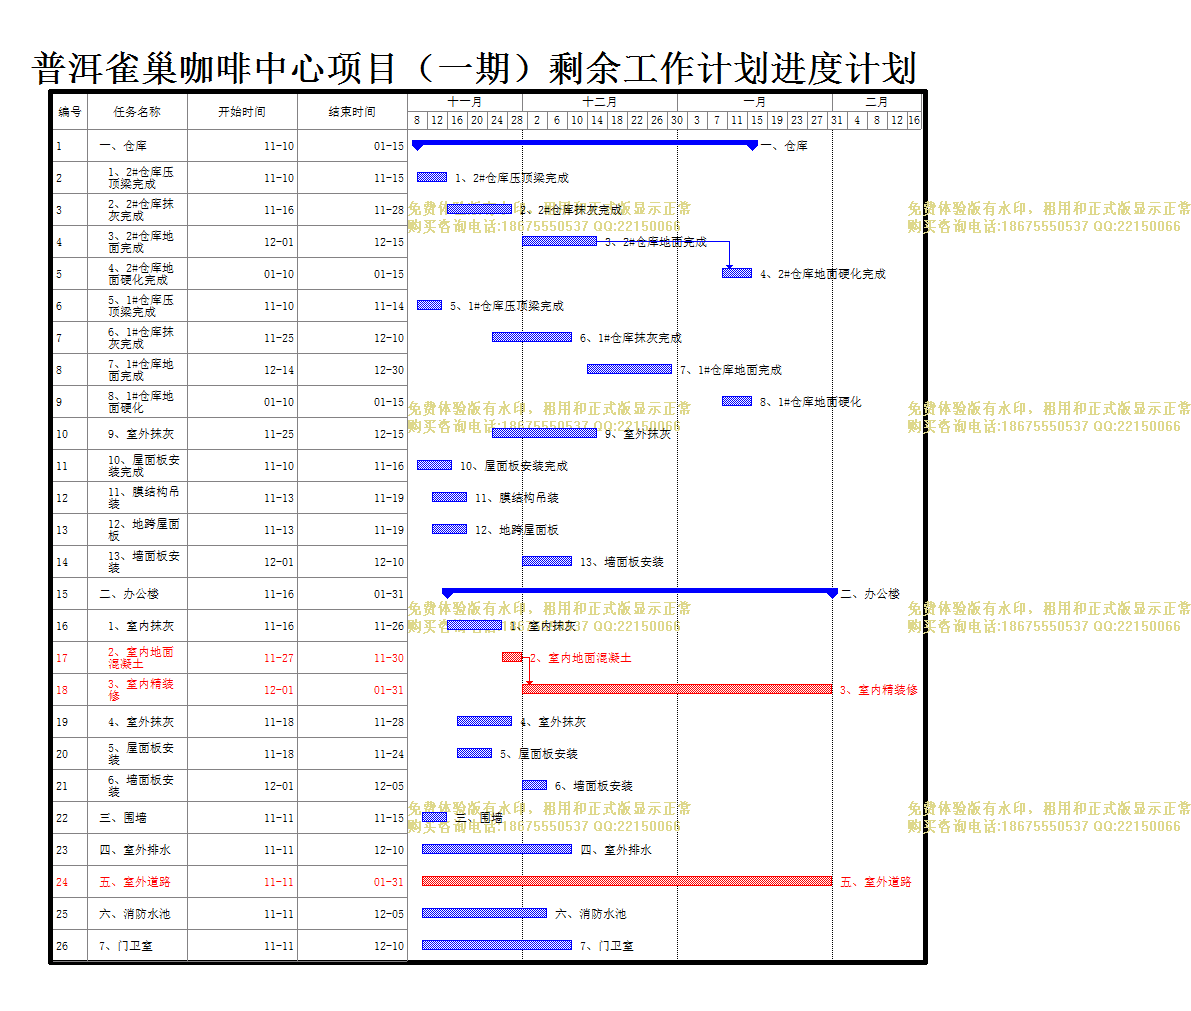This screenshot has width=1191, height=1011.
Task: Select the blue 仓库 summary bar
Action: [585, 144]
